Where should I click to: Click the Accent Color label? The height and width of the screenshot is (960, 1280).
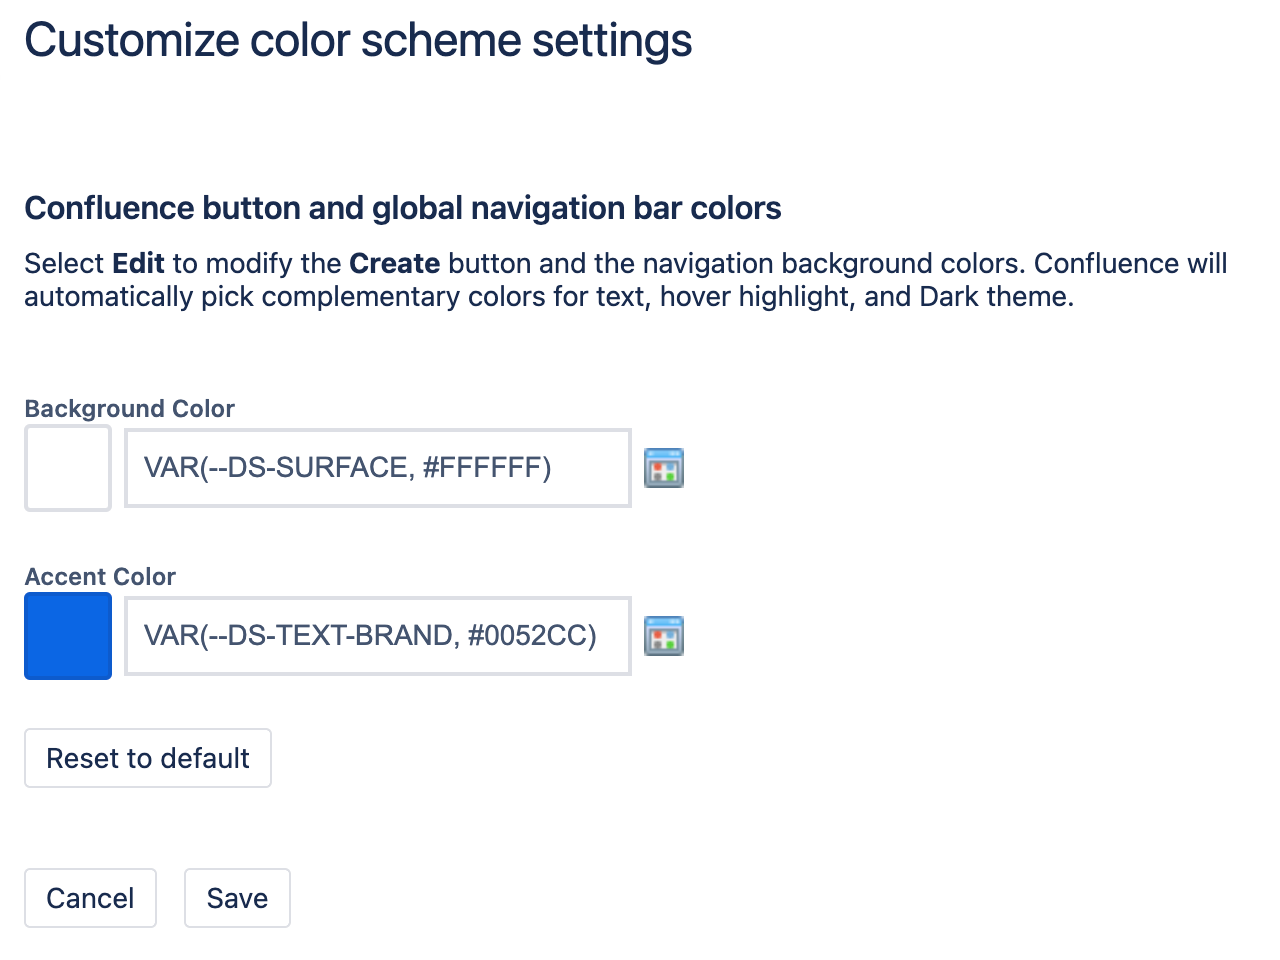click(x=100, y=577)
